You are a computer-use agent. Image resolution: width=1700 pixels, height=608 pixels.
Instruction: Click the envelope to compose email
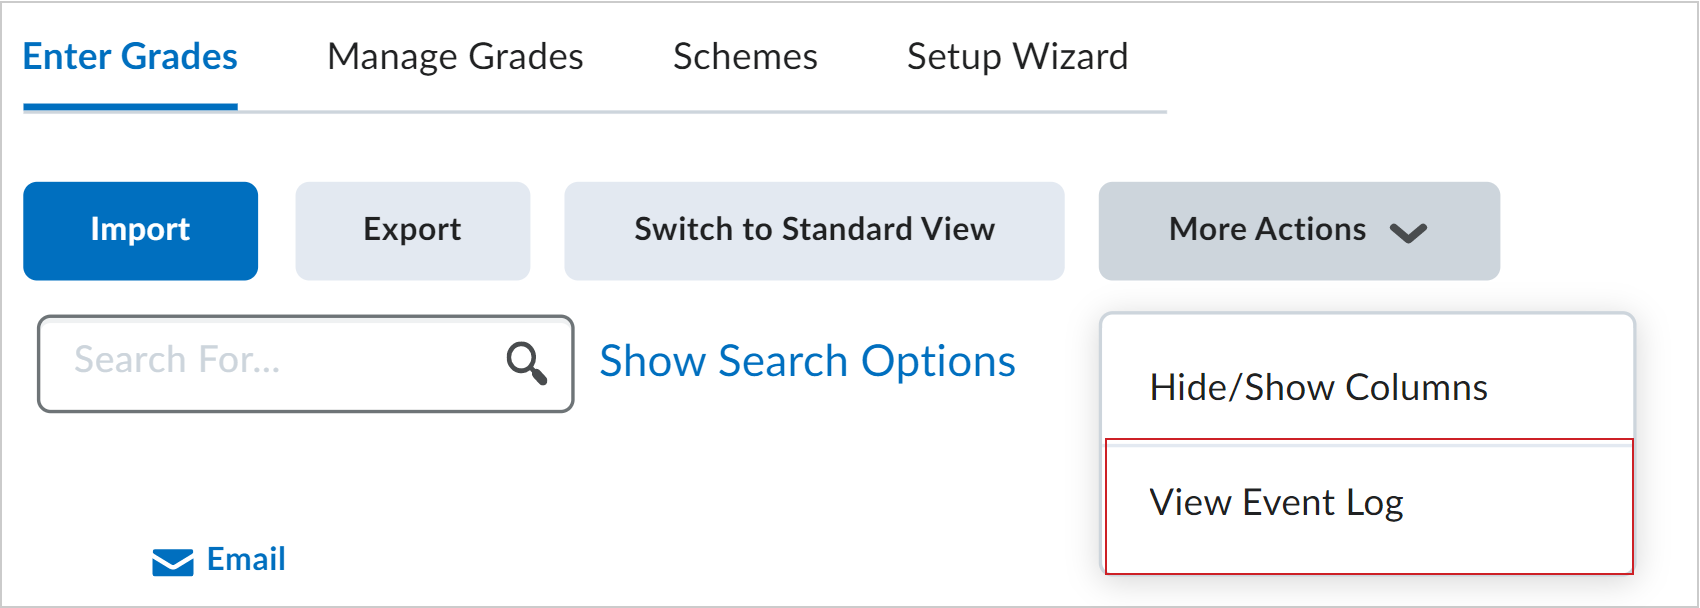170,562
